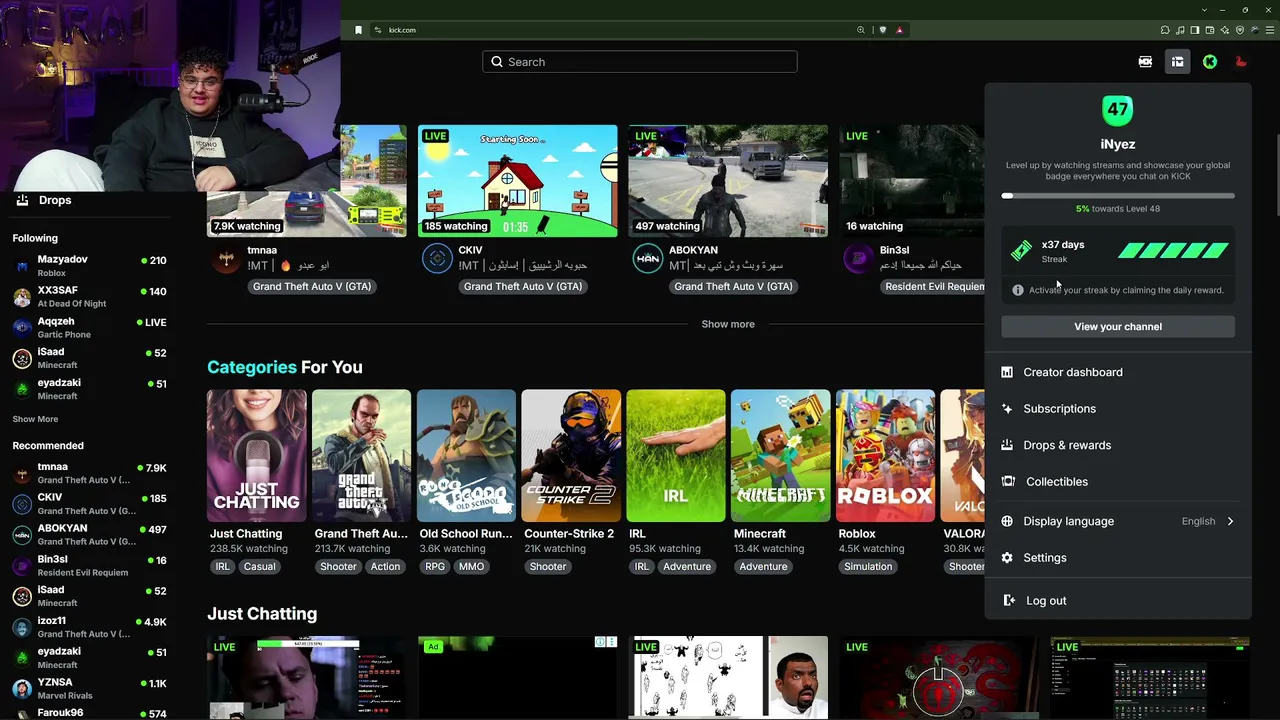Open Subscriptions menu item
Screen dimensions: 1280x720
1118,409
